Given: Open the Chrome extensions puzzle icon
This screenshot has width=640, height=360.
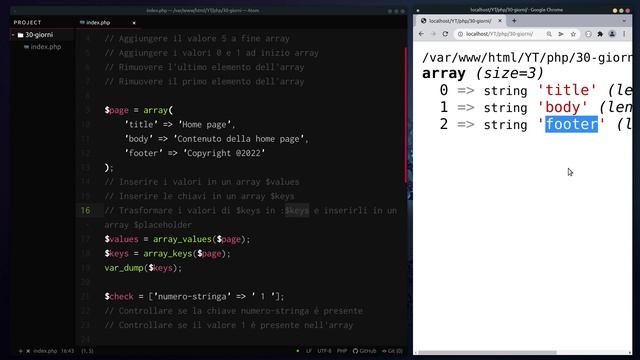Looking at the screenshot, I should 600,34.
